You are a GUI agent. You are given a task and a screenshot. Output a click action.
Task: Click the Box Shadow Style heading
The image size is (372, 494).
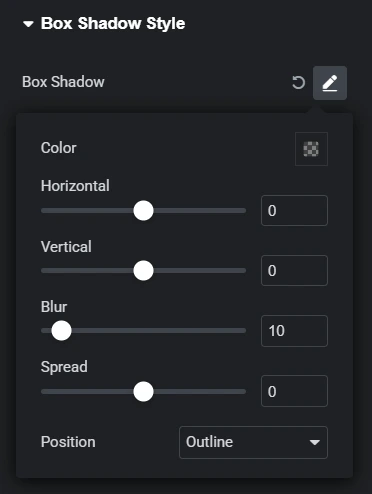pos(113,23)
